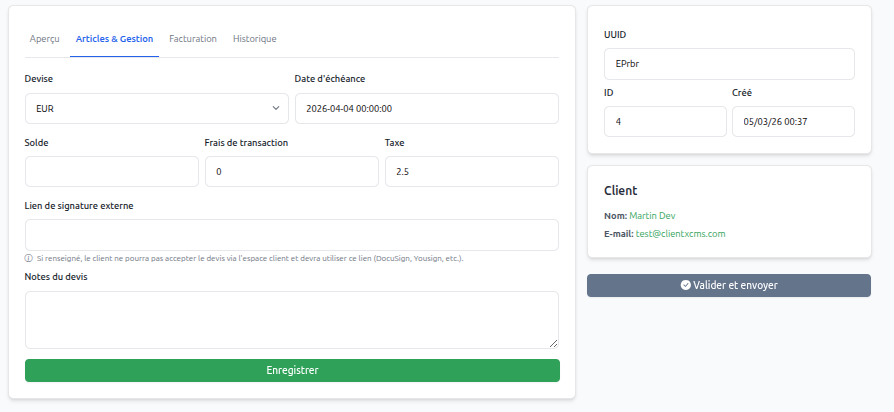Image resolution: width=894 pixels, height=412 pixels.
Task: Click the info icon below signature link field
Action: tap(28, 258)
